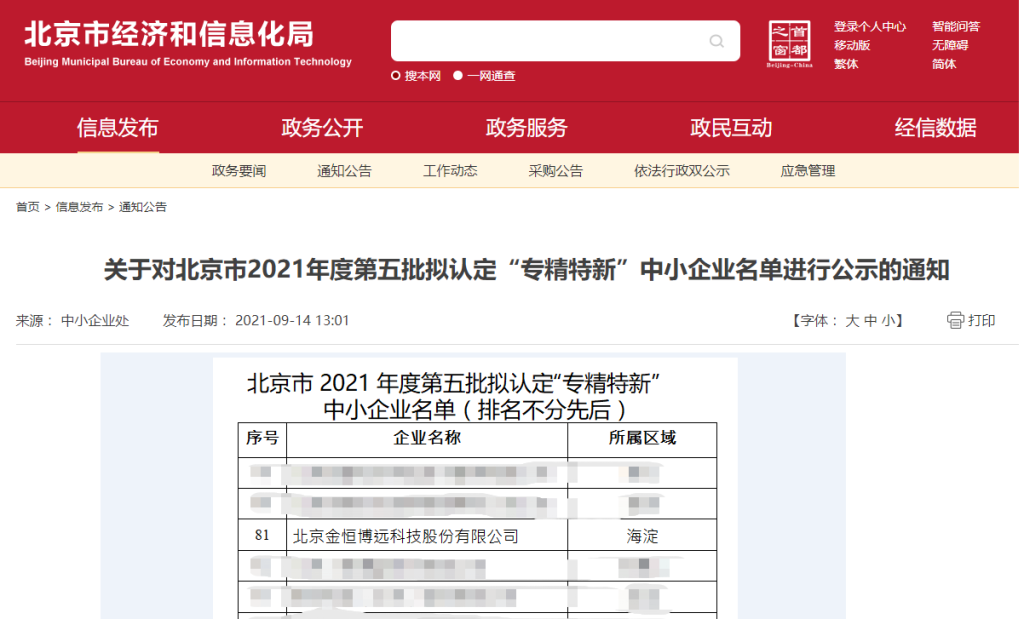Viewport: 1024px width, 619px height.
Task: Open the 采购公告 submenu item
Action: [555, 171]
